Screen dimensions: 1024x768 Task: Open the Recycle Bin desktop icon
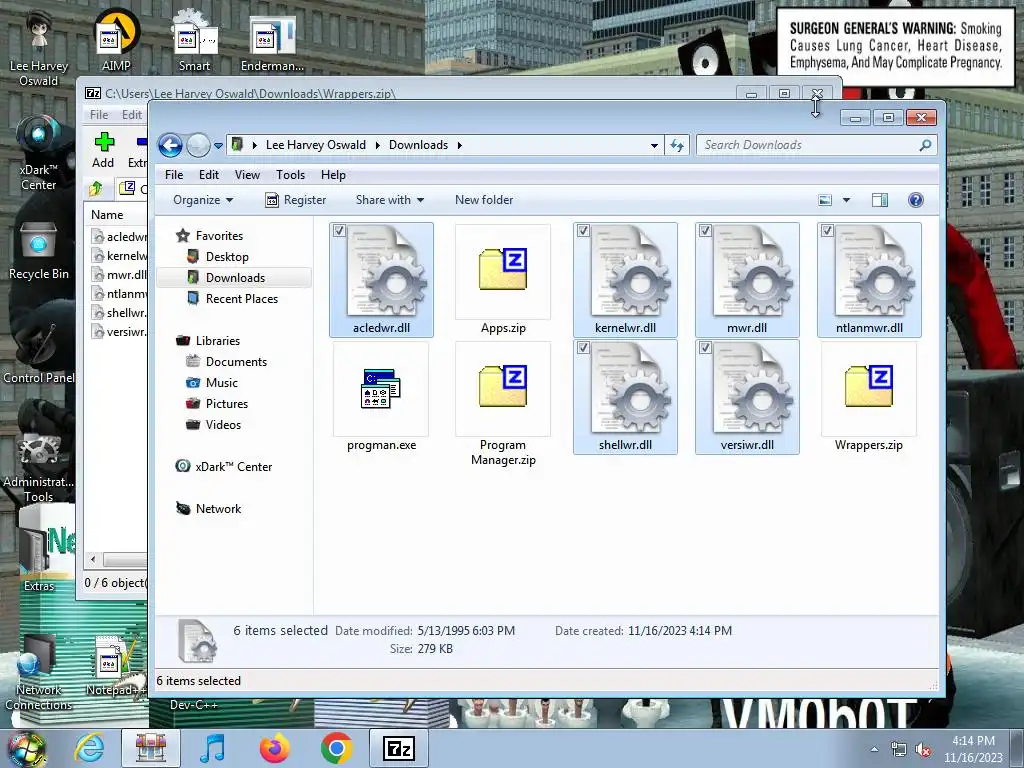pyautogui.click(x=39, y=251)
